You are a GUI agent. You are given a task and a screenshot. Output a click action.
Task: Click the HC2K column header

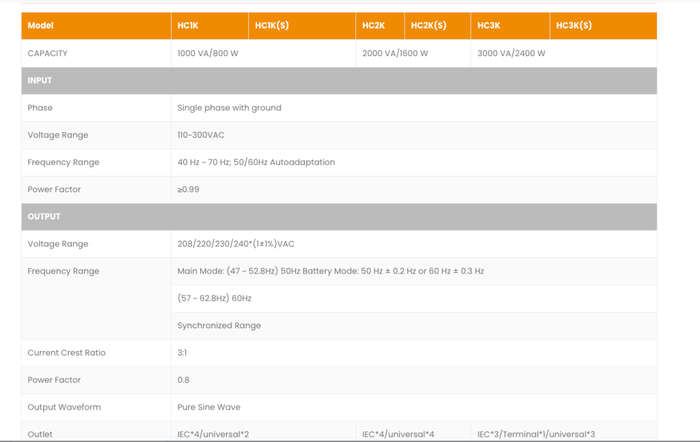click(380, 25)
